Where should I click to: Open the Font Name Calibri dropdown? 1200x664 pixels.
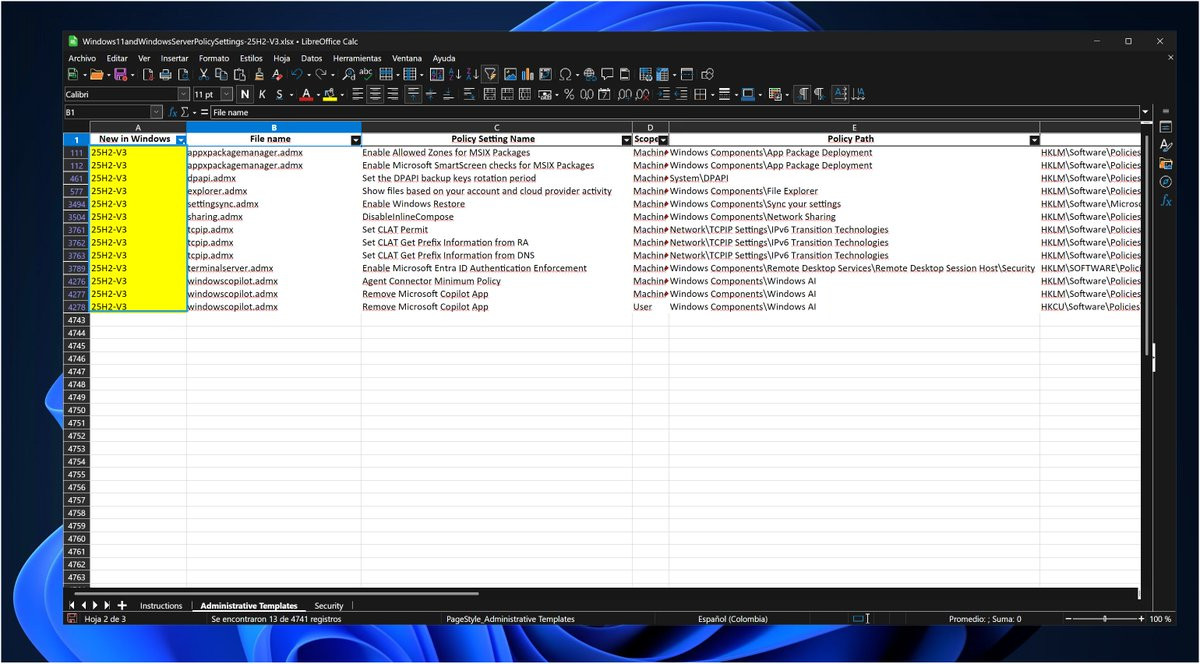click(x=183, y=94)
